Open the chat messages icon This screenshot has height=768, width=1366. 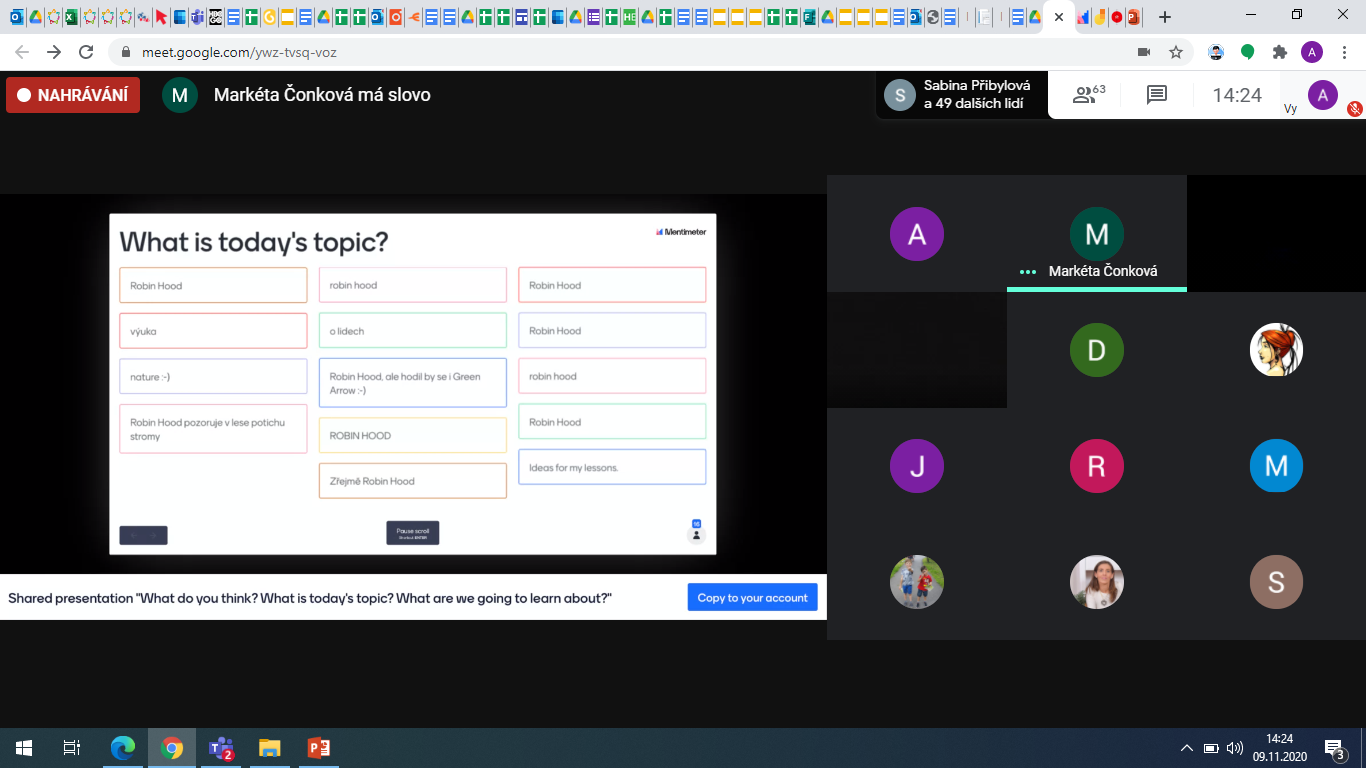coord(1157,95)
